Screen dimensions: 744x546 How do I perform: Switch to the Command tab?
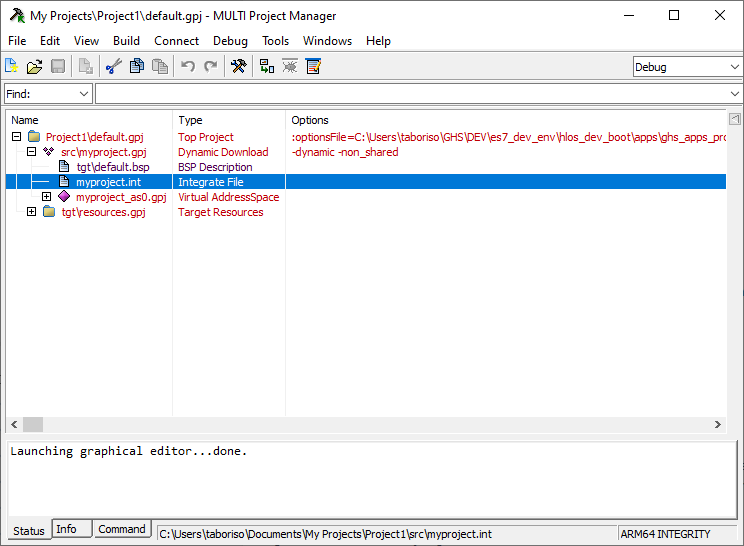123,529
